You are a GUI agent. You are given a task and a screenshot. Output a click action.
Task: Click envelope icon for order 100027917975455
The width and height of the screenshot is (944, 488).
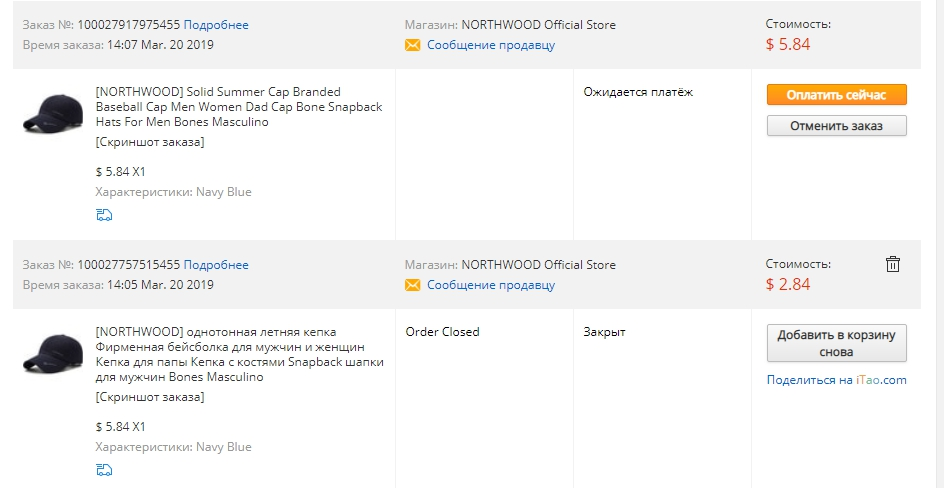pos(412,45)
